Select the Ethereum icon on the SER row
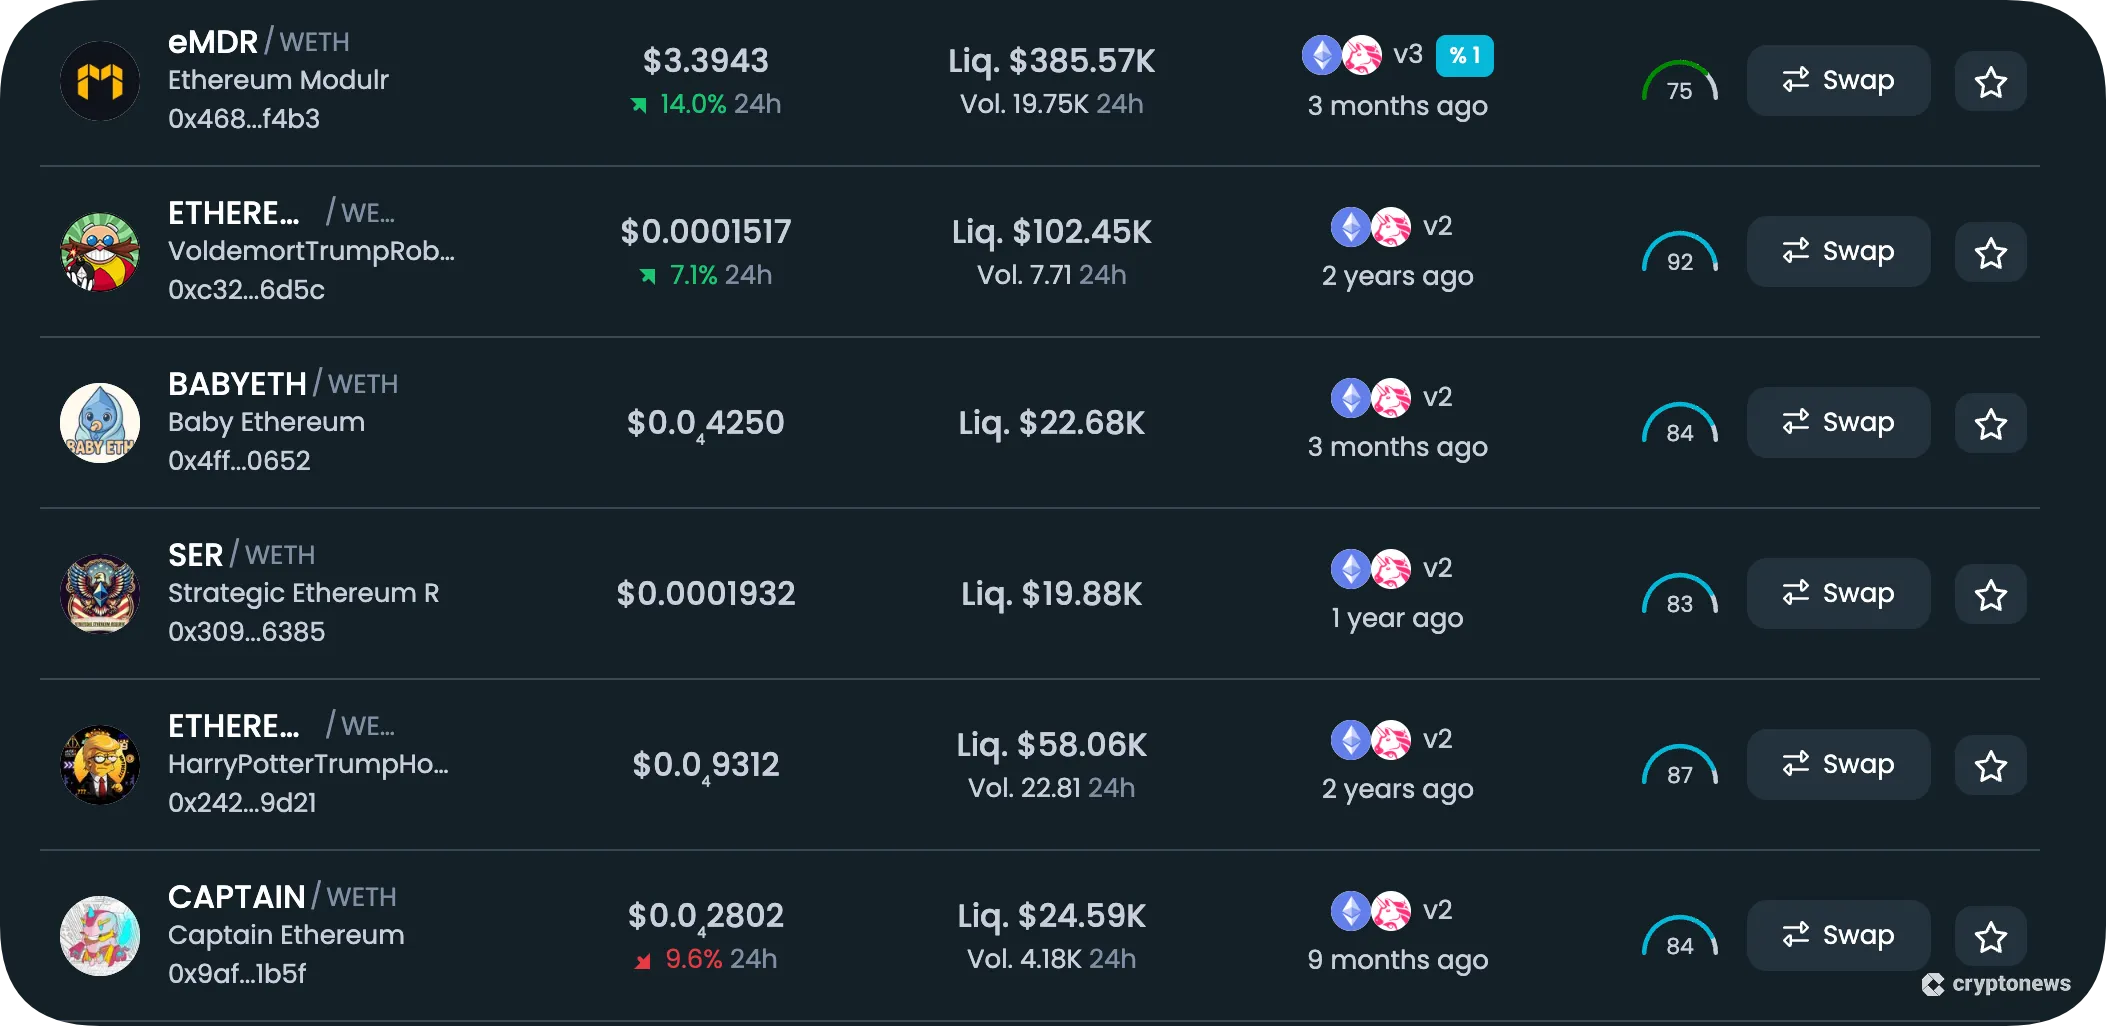Image resolution: width=2106 pixels, height=1026 pixels. point(1351,568)
